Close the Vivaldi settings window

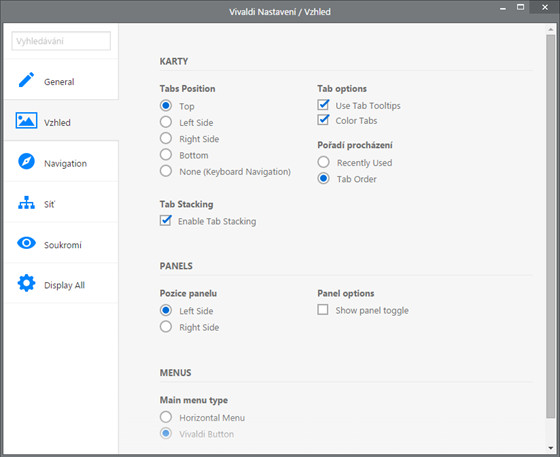click(x=545, y=7)
